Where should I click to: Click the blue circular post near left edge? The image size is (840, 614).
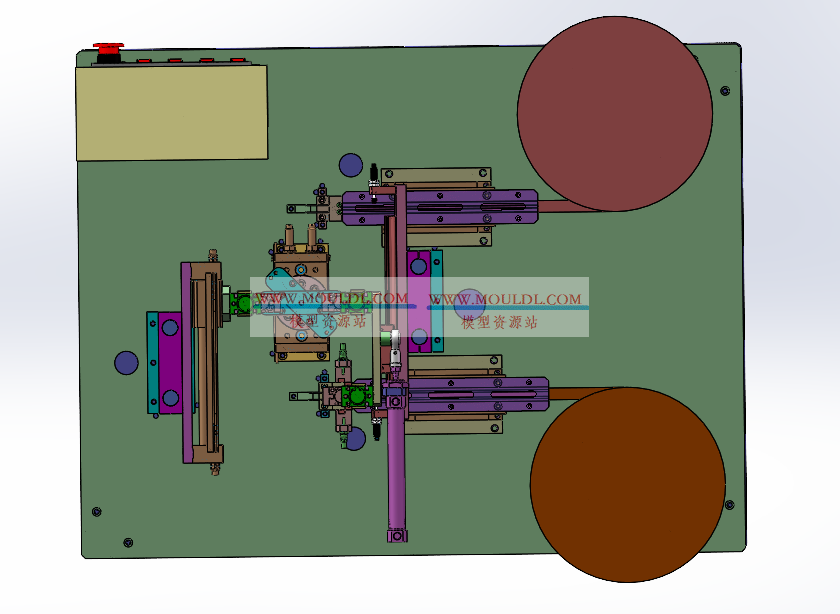126,362
